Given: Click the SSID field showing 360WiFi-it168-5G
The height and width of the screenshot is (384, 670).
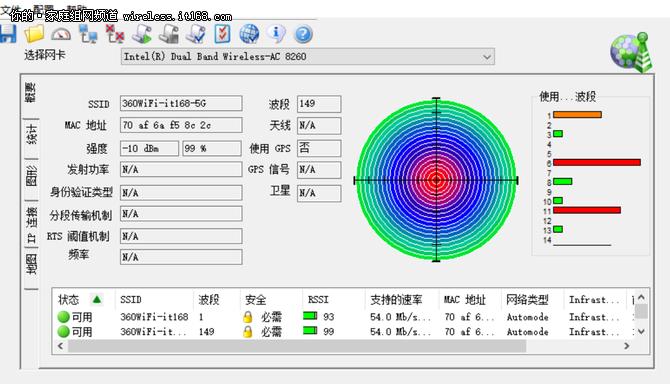Looking at the screenshot, I should (181, 103).
